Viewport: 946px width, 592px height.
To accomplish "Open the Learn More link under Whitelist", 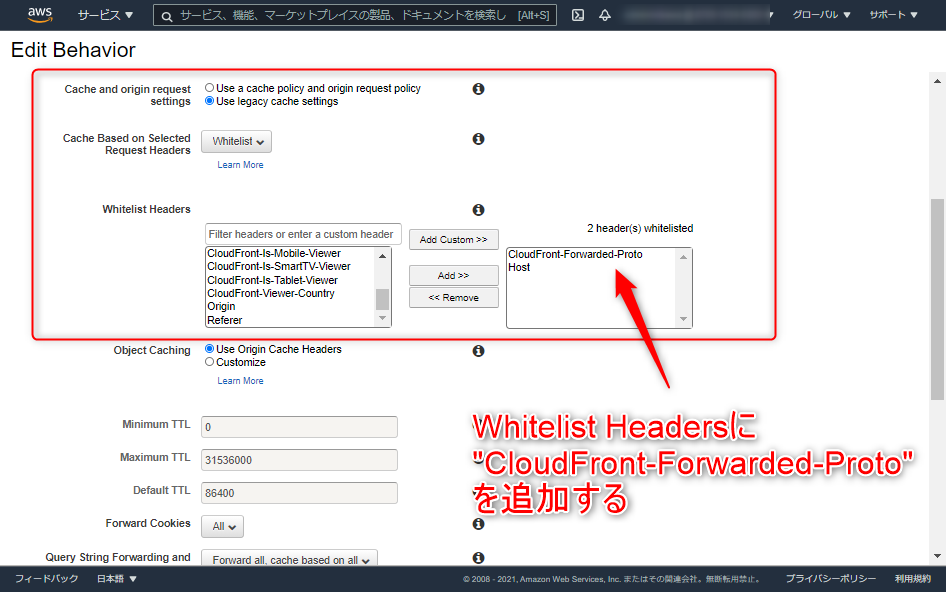I will [x=240, y=164].
